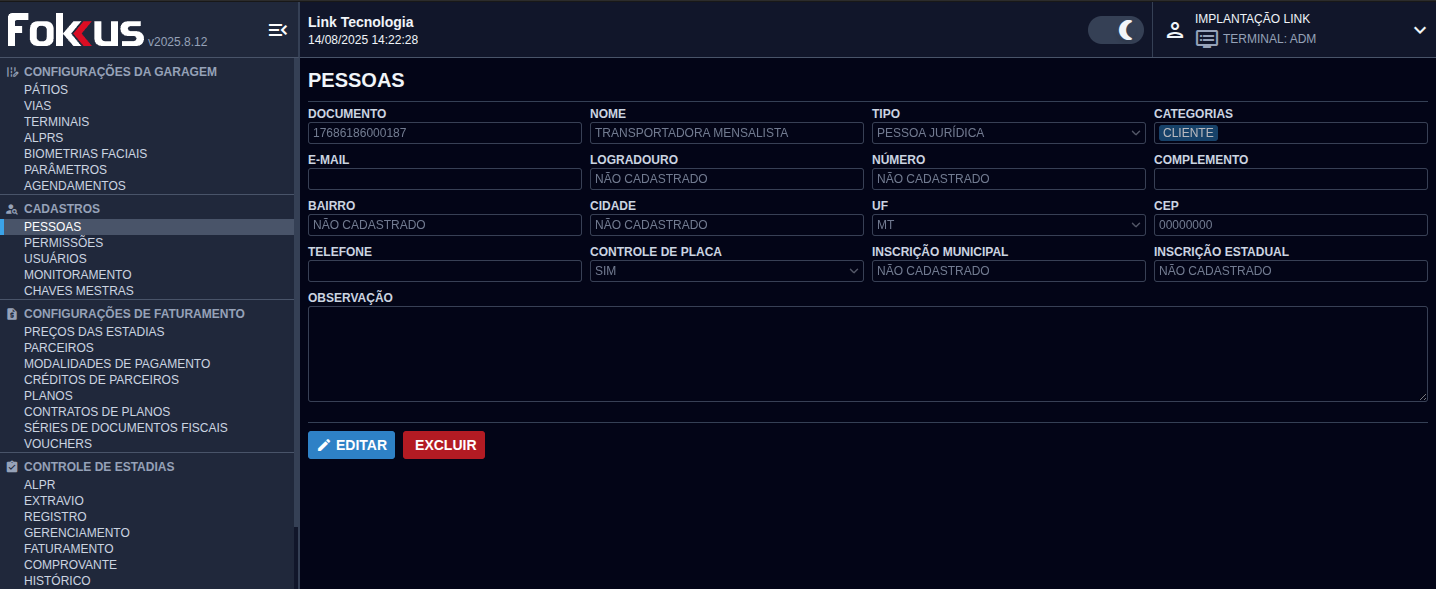This screenshot has width=1436, height=589.
Task: Go to Preços das Estadias
Action: [x=94, y=332]
